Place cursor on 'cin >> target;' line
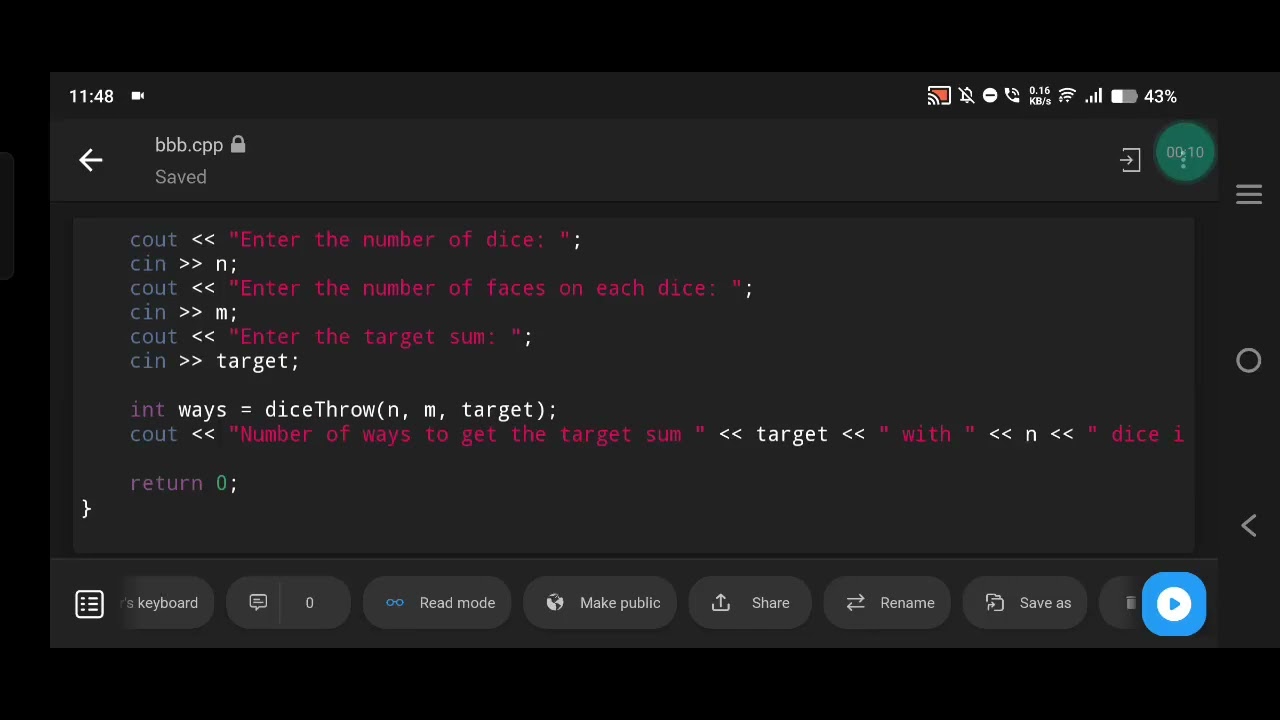This screenshot has width=1280, height=720. [x=215, y=361]
